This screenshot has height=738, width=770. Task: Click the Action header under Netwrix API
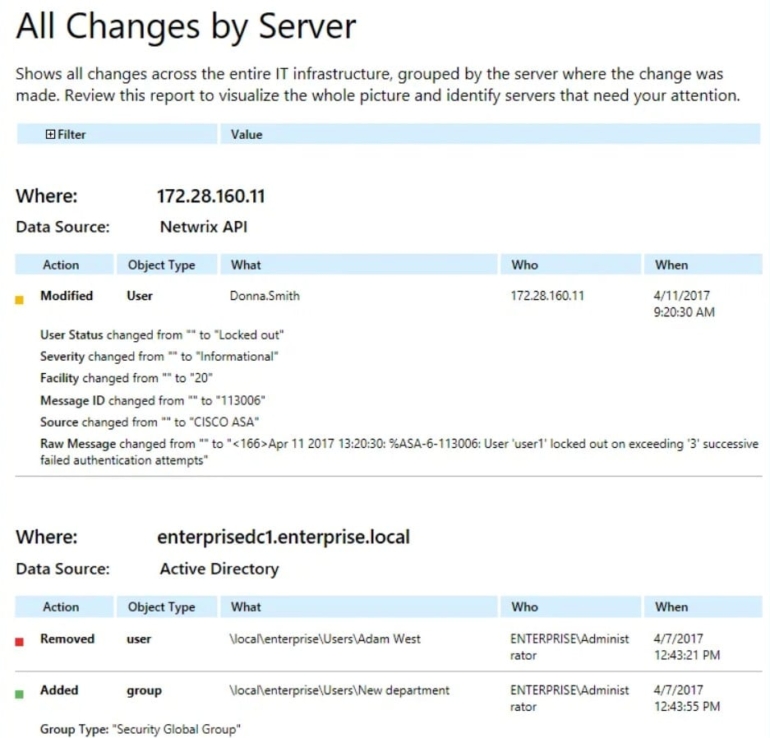(64, 264)
